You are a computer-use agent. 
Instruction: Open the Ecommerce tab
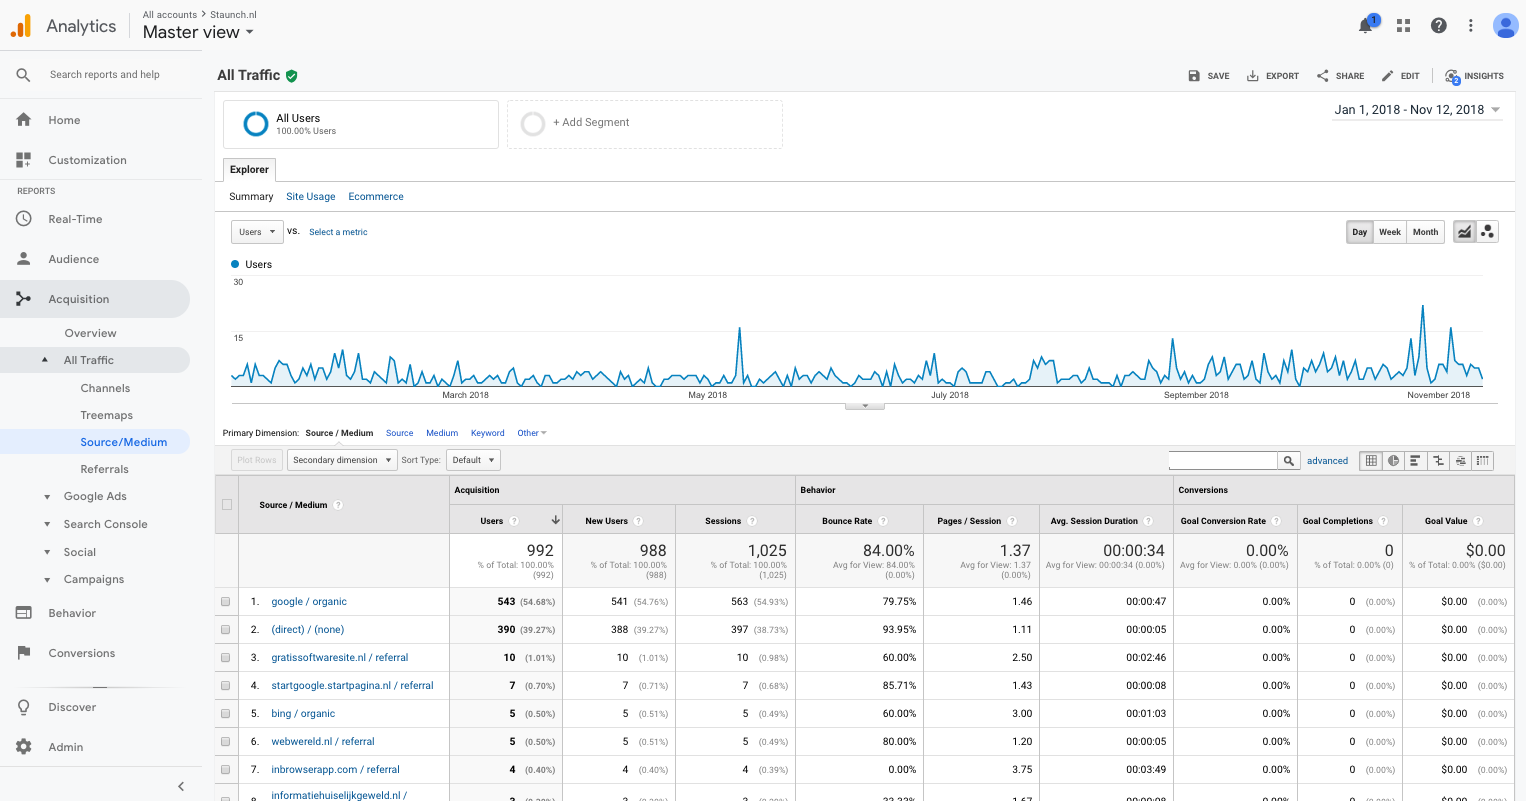pos(376,197)
